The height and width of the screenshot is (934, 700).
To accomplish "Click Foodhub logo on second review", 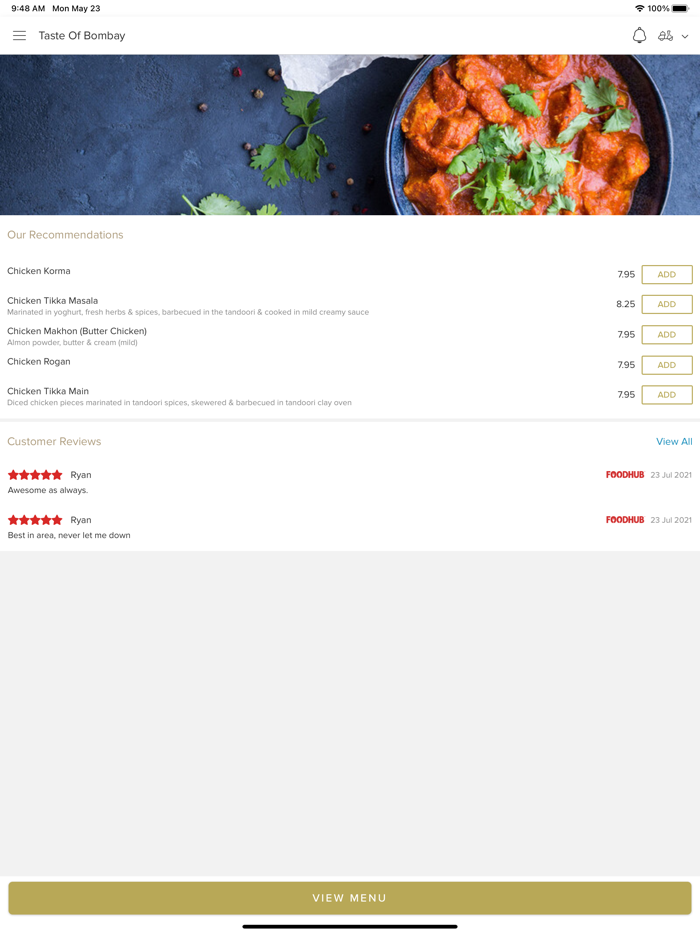I will pos(625,520).
